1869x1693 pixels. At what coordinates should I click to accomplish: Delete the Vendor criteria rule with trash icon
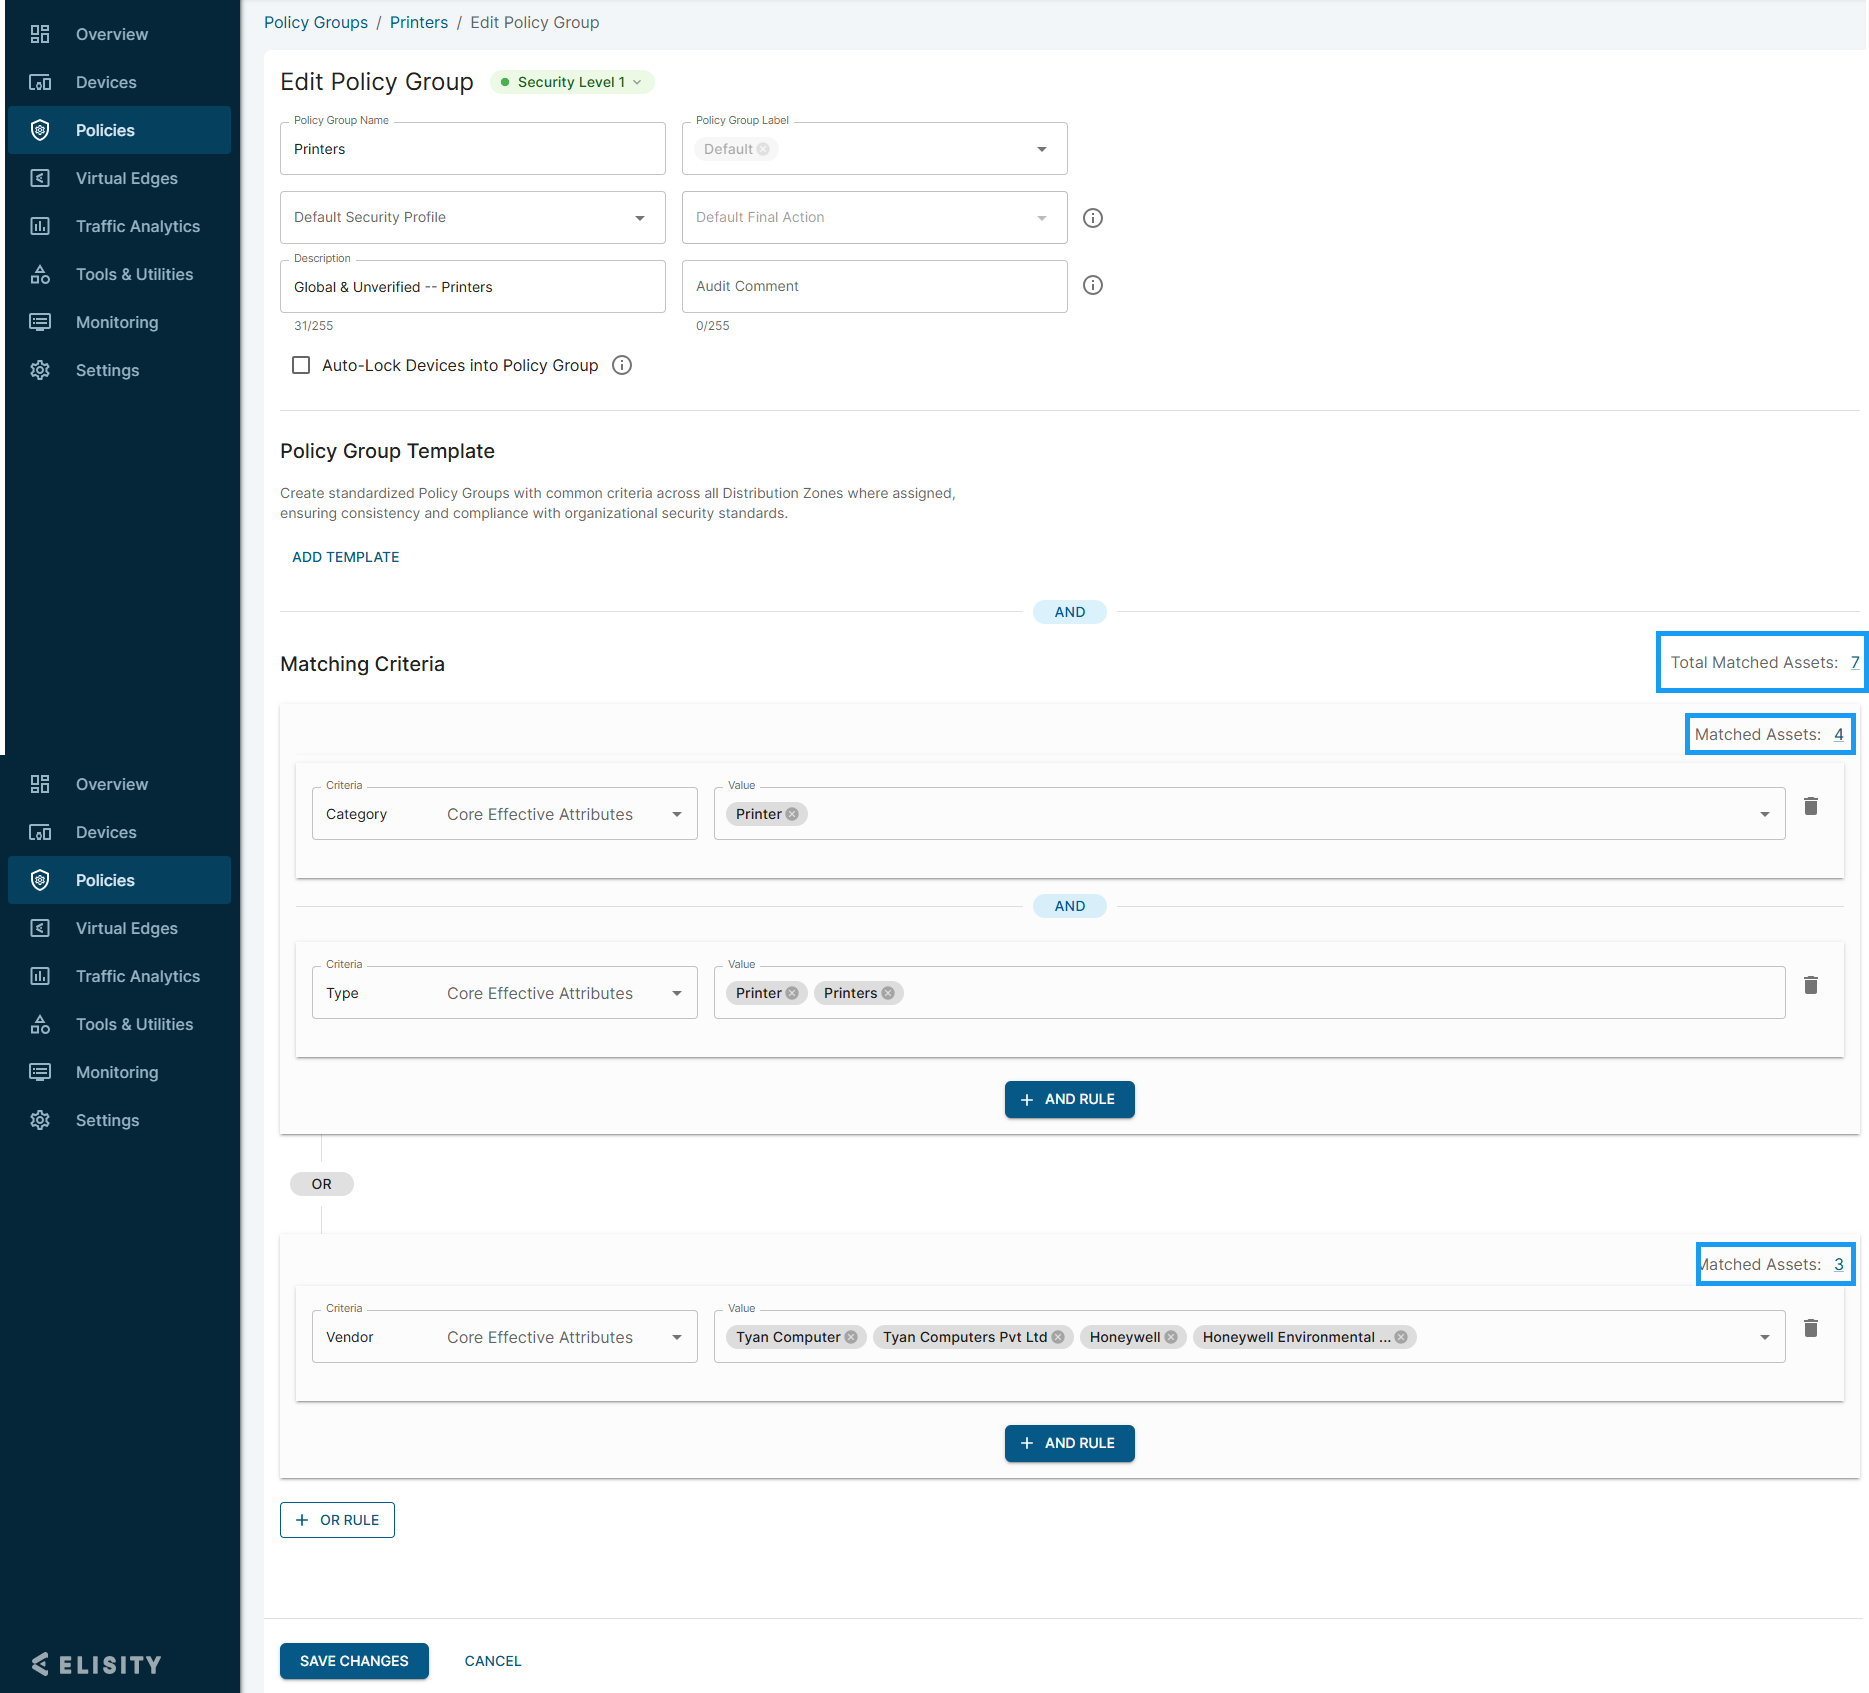(1810, 1328)
